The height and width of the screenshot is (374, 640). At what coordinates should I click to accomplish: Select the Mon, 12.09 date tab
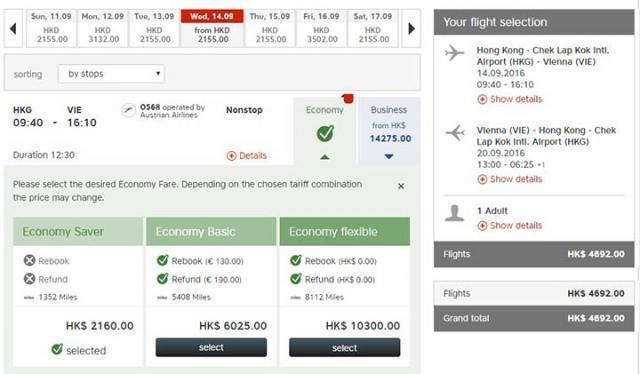click(102, 29)
